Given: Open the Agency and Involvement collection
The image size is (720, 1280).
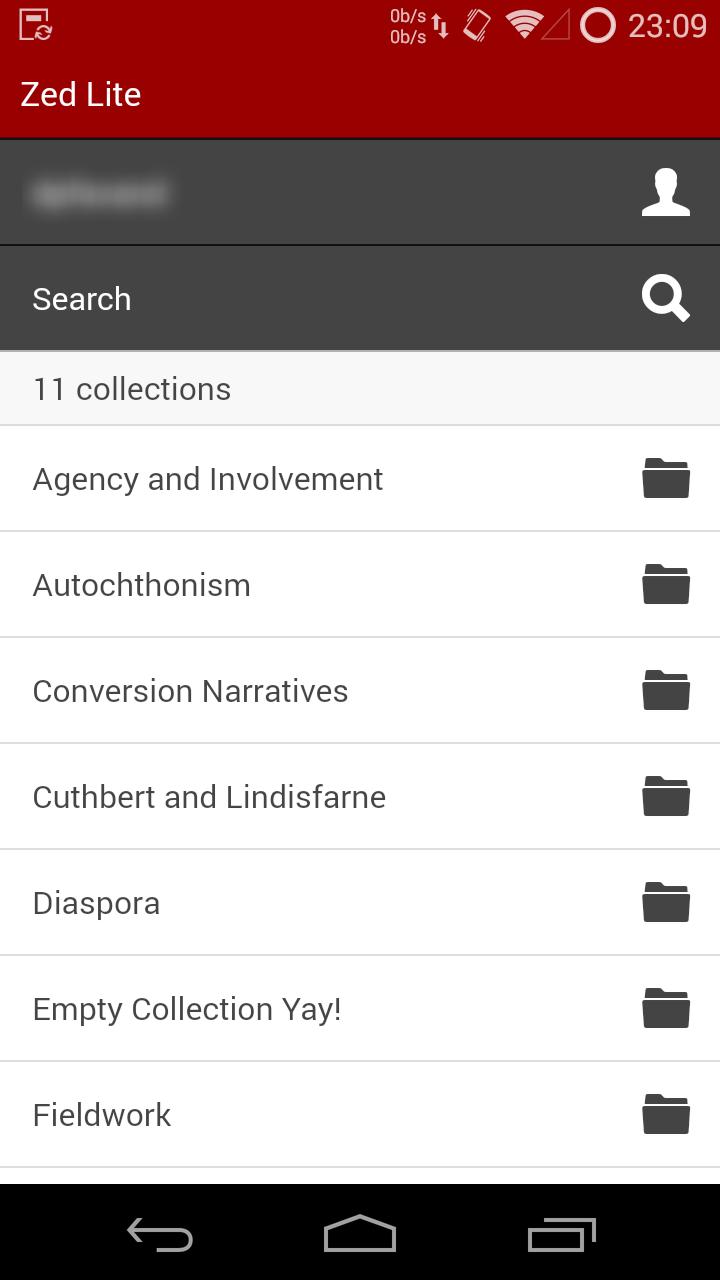Looking at the screenshot, I should click(208, 479).
